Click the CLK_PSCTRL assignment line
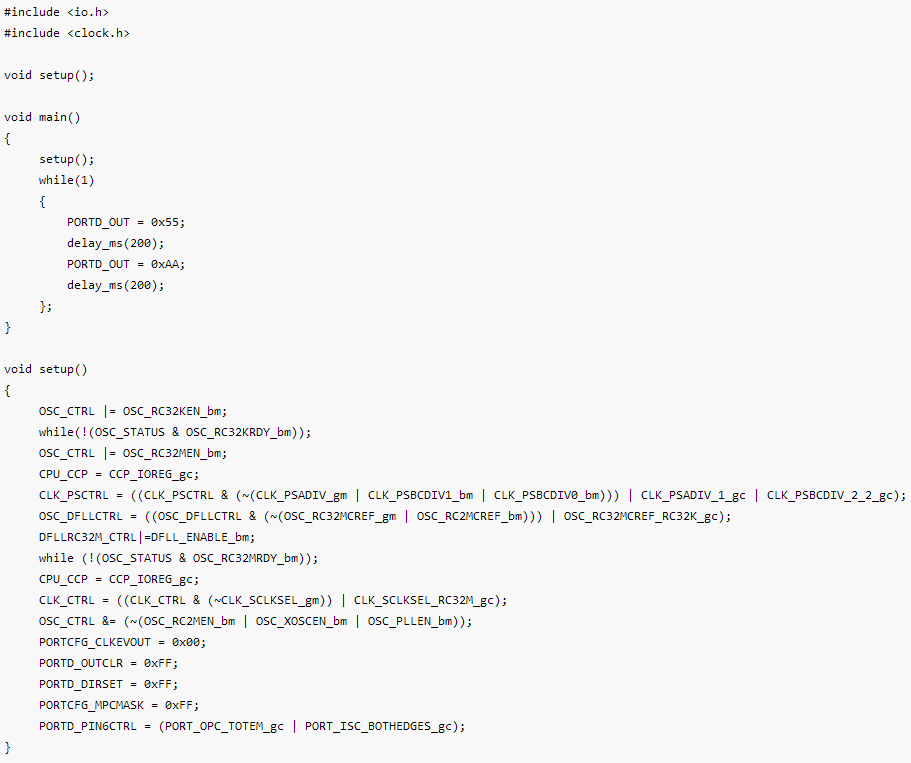911x763 pixels. coord(472,495)
